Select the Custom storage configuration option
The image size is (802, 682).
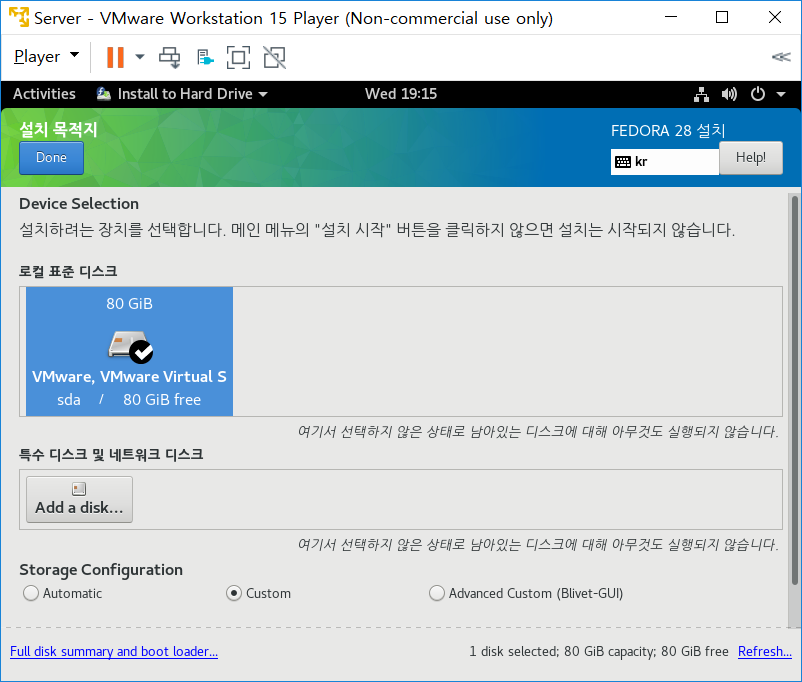coord(258,593)
